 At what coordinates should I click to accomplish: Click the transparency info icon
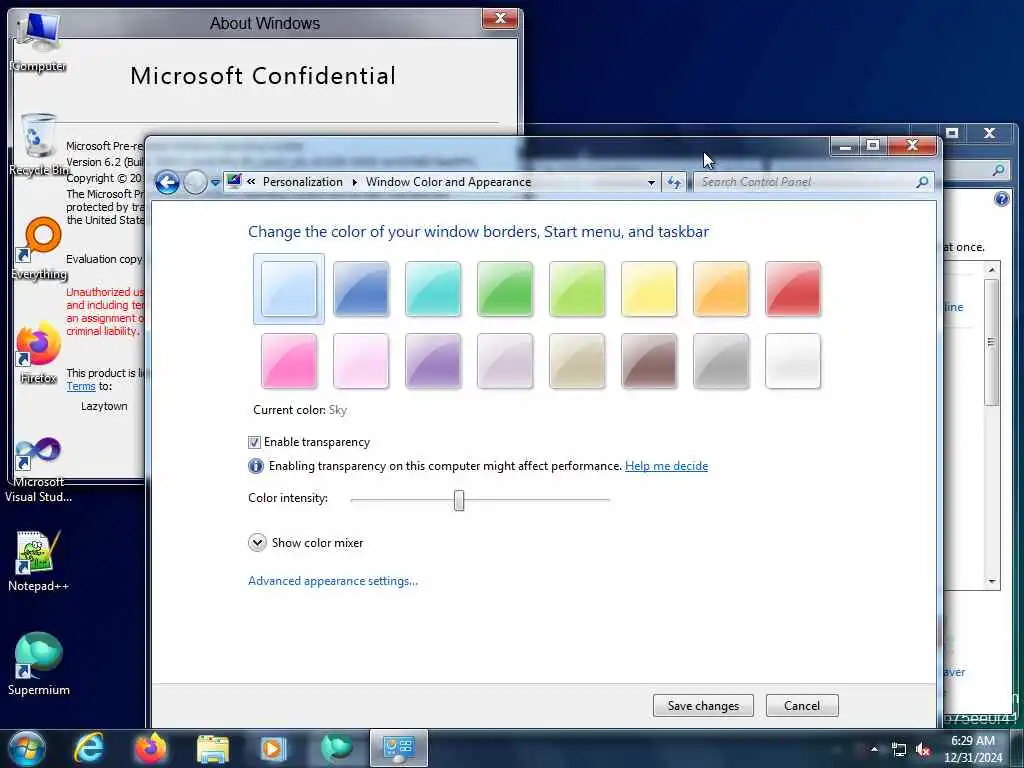pyautogui.click(x=255, y=466)
